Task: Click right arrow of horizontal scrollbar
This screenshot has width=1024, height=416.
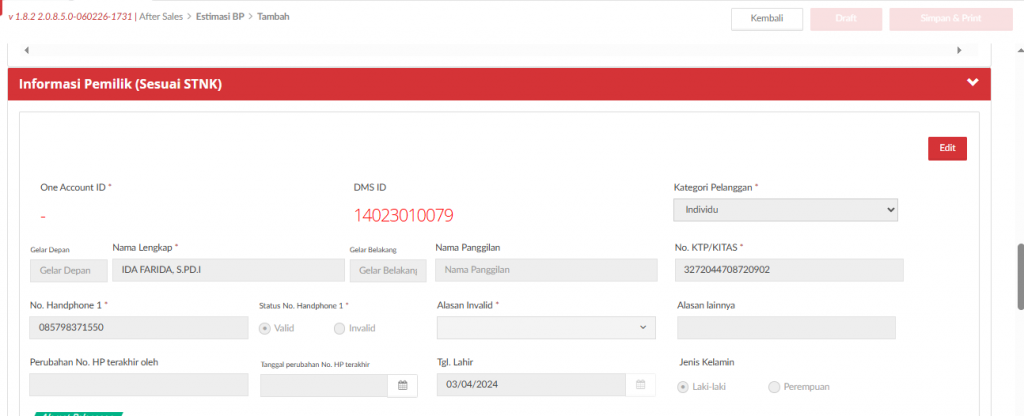Action: click(959, 50)
